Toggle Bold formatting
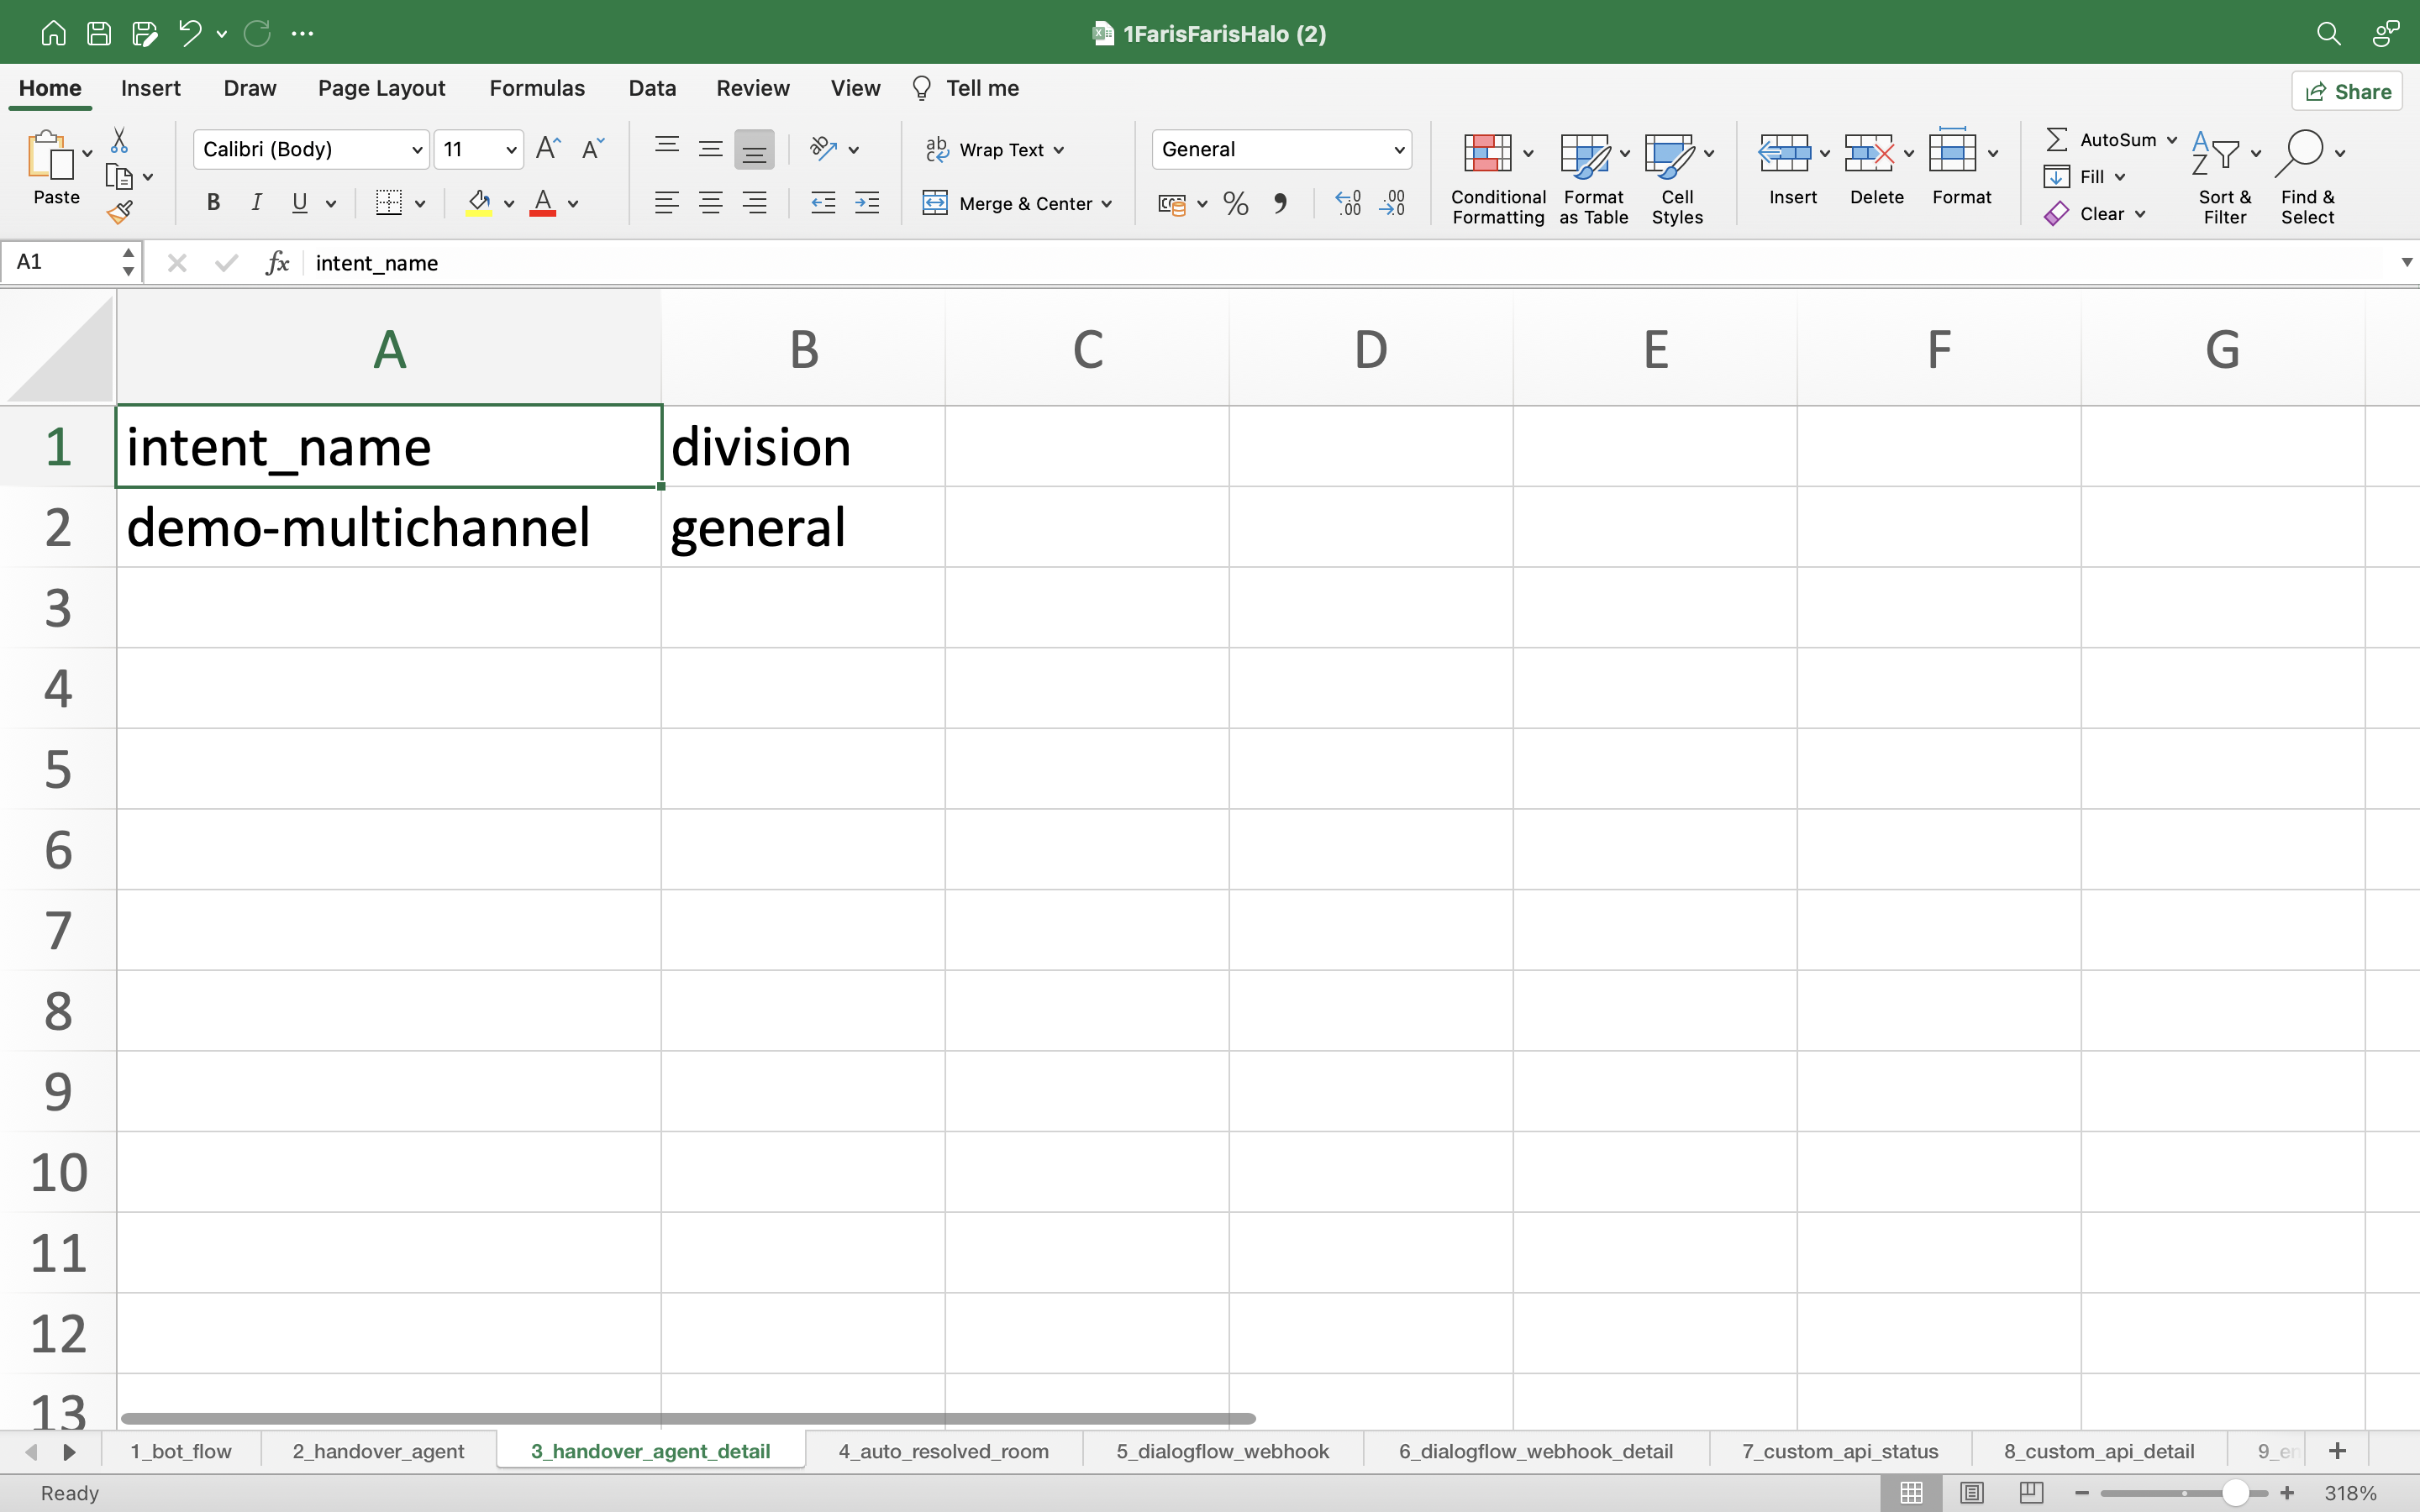 (213, 203)
